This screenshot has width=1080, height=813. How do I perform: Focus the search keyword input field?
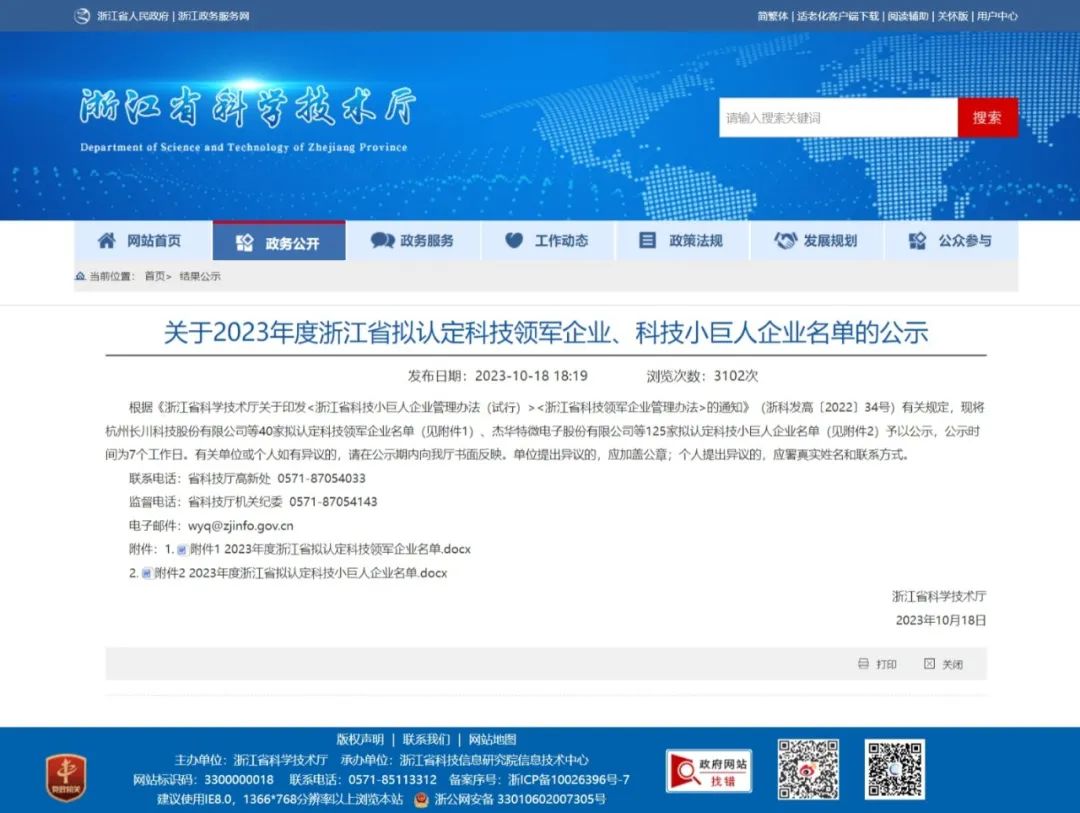[838, 118]
